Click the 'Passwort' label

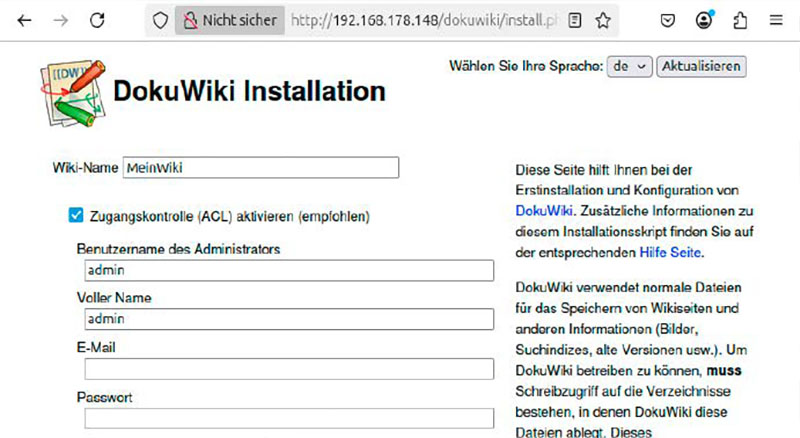[x=105, y=397]
